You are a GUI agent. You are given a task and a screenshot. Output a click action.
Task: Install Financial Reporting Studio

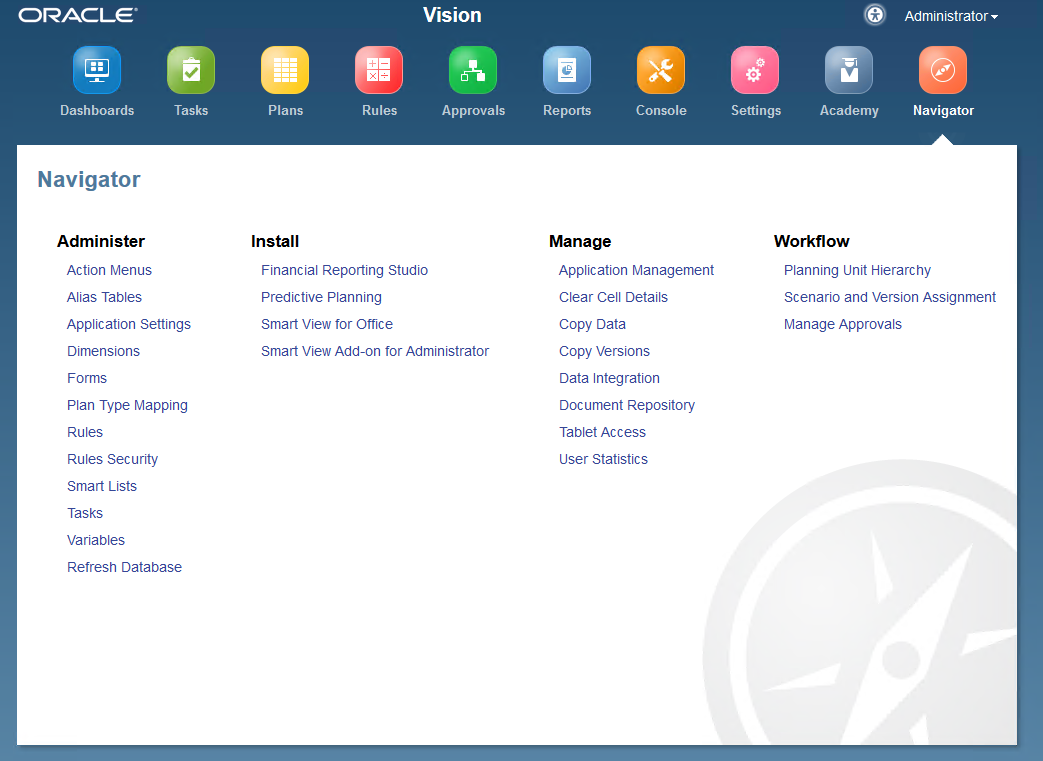click(x=344, y=271)
